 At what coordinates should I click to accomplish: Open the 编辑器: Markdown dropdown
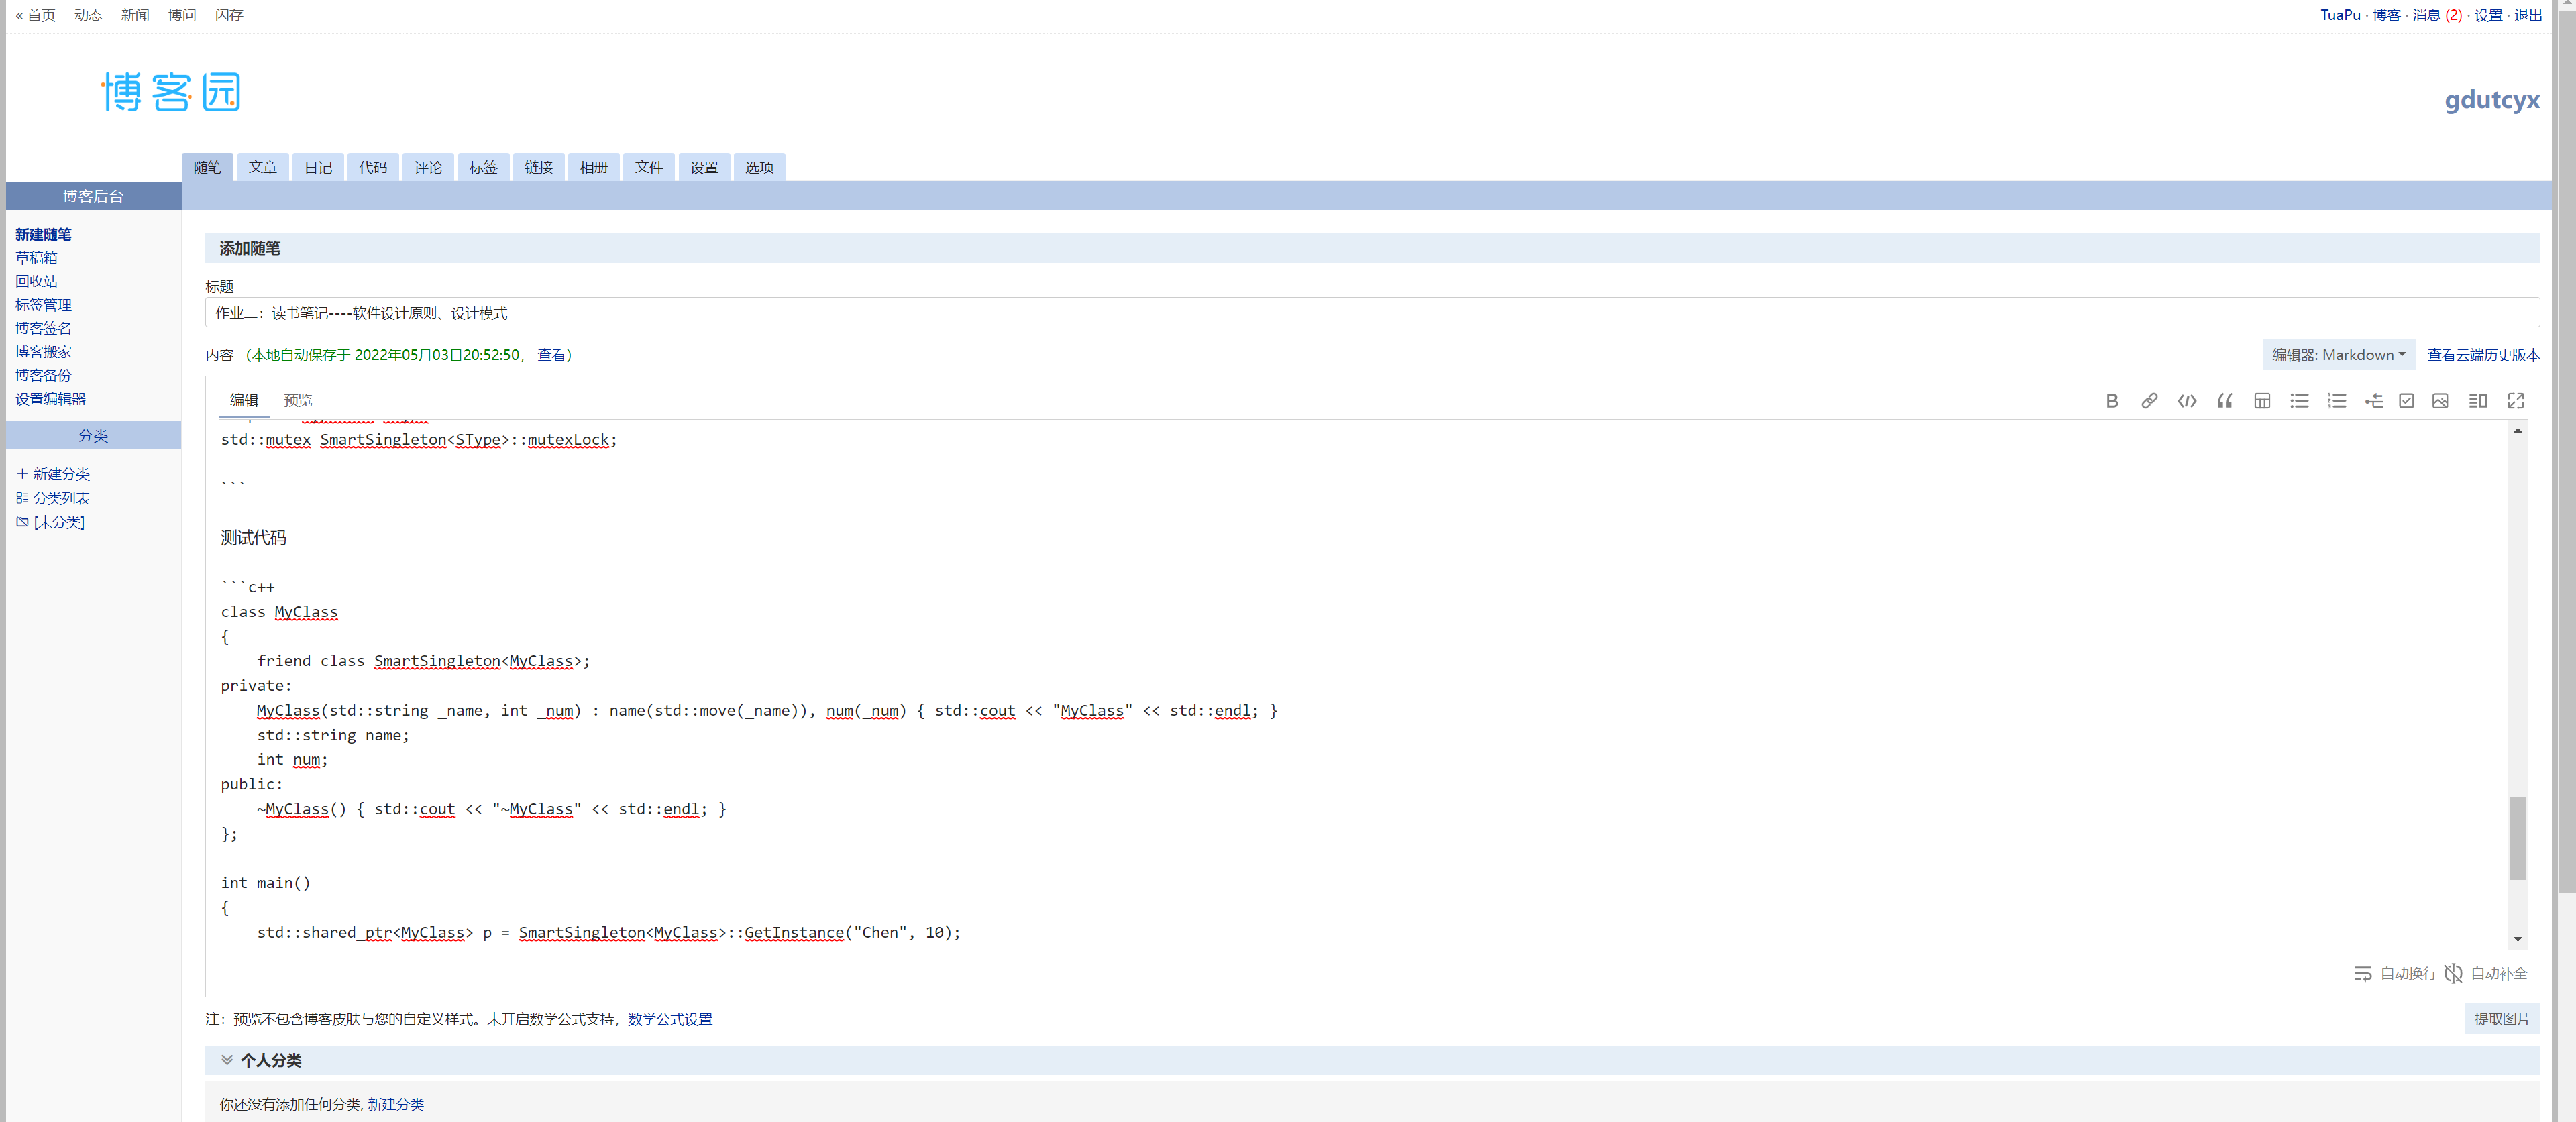[2337, 355]
